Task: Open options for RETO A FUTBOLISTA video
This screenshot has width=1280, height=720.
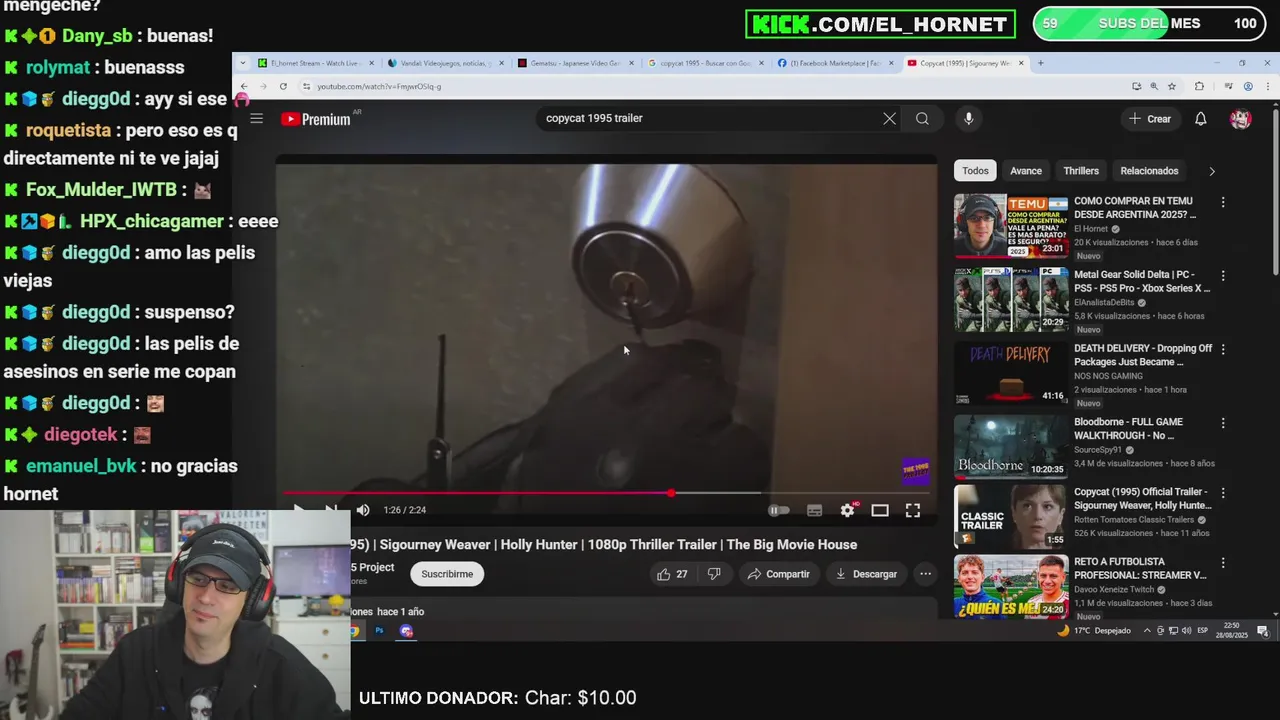Action: pyautogui.click(x=1222, y=563)
